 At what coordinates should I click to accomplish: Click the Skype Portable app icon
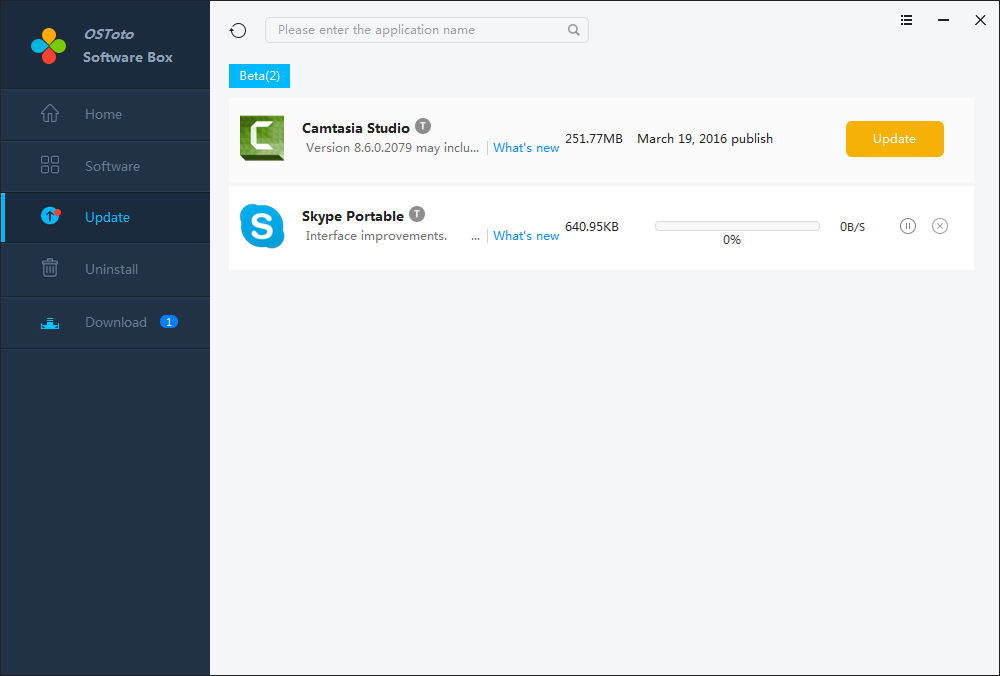point(262,226)
